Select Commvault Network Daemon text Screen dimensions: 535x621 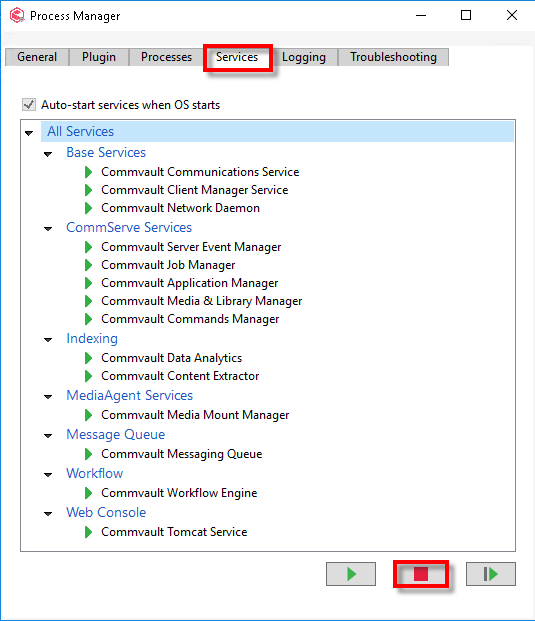pyautogui.click(x=181, y=208)
